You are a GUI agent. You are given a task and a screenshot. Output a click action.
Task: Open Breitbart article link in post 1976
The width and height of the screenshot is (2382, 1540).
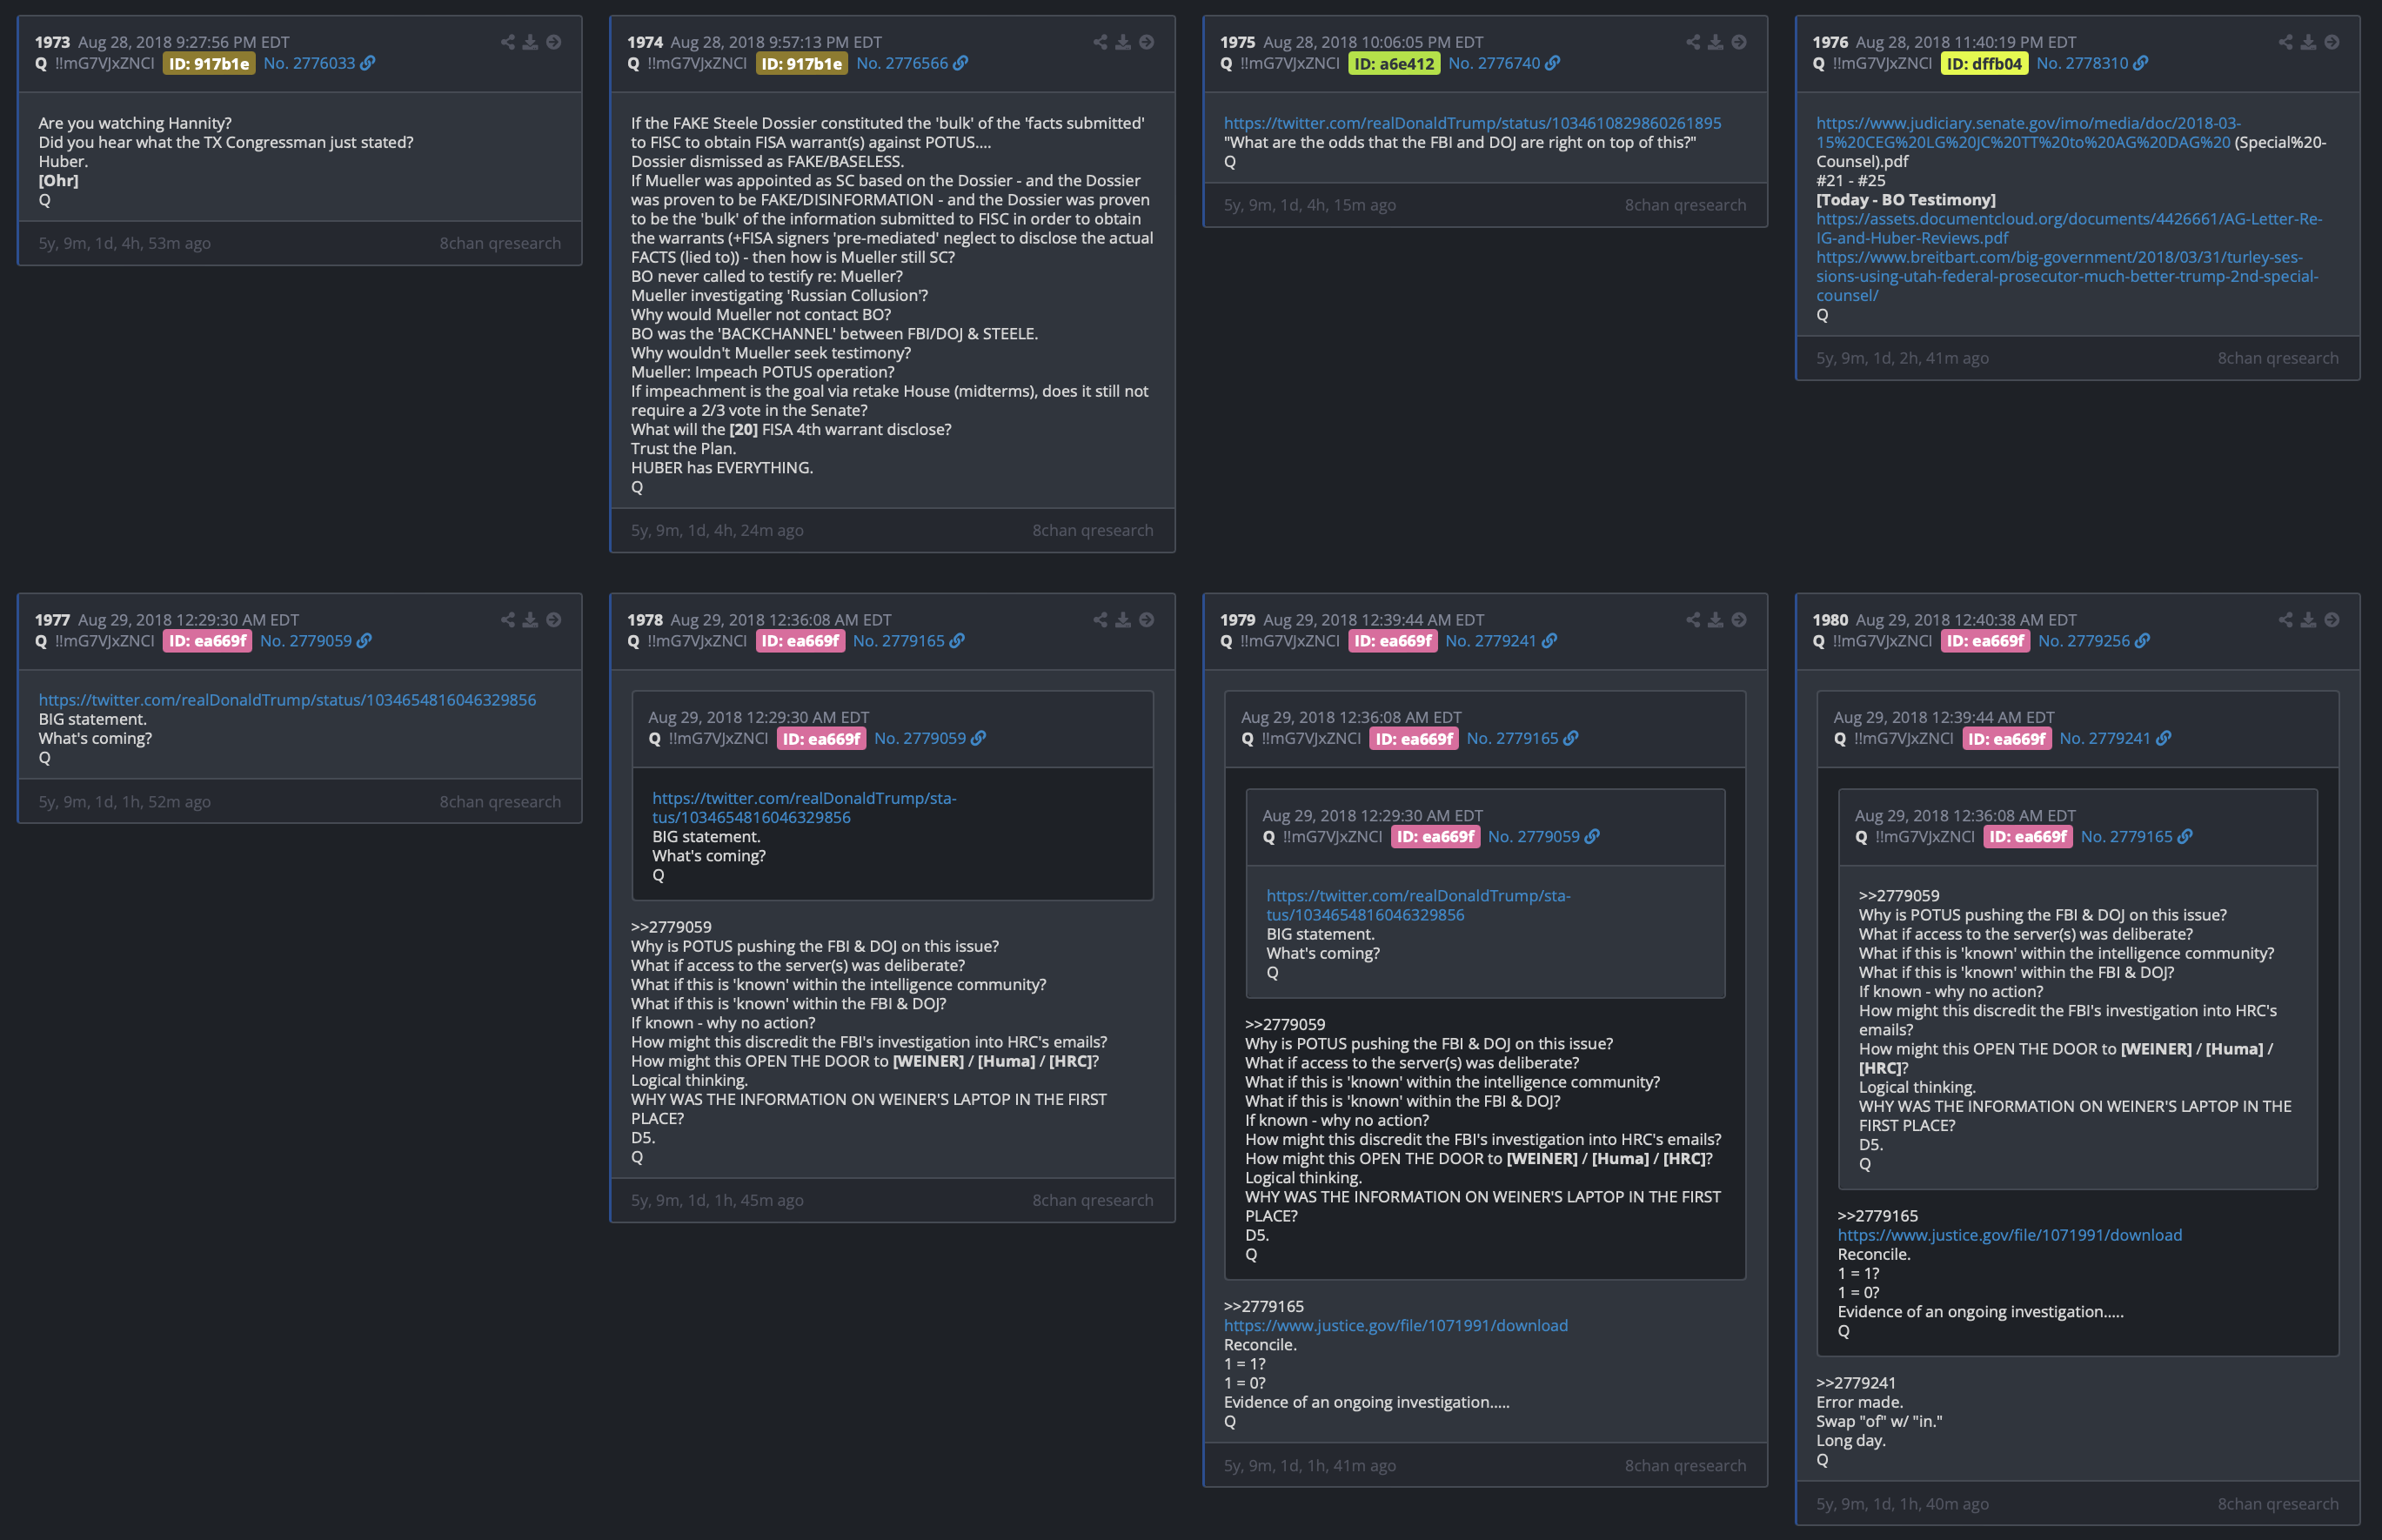pos(2067,276)
